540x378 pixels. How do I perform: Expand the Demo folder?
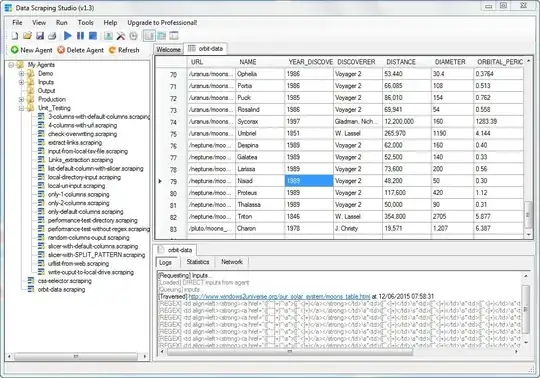[x=21, y=73]
